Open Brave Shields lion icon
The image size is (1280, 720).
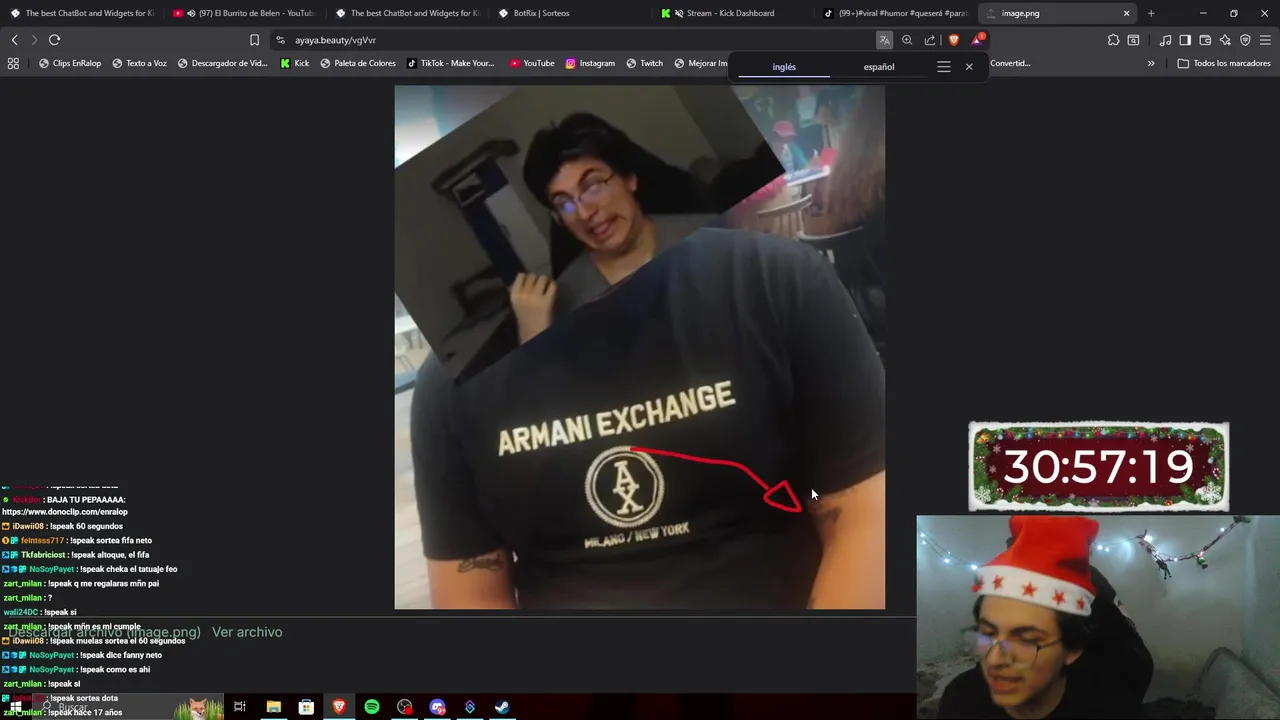coord(953,40)
